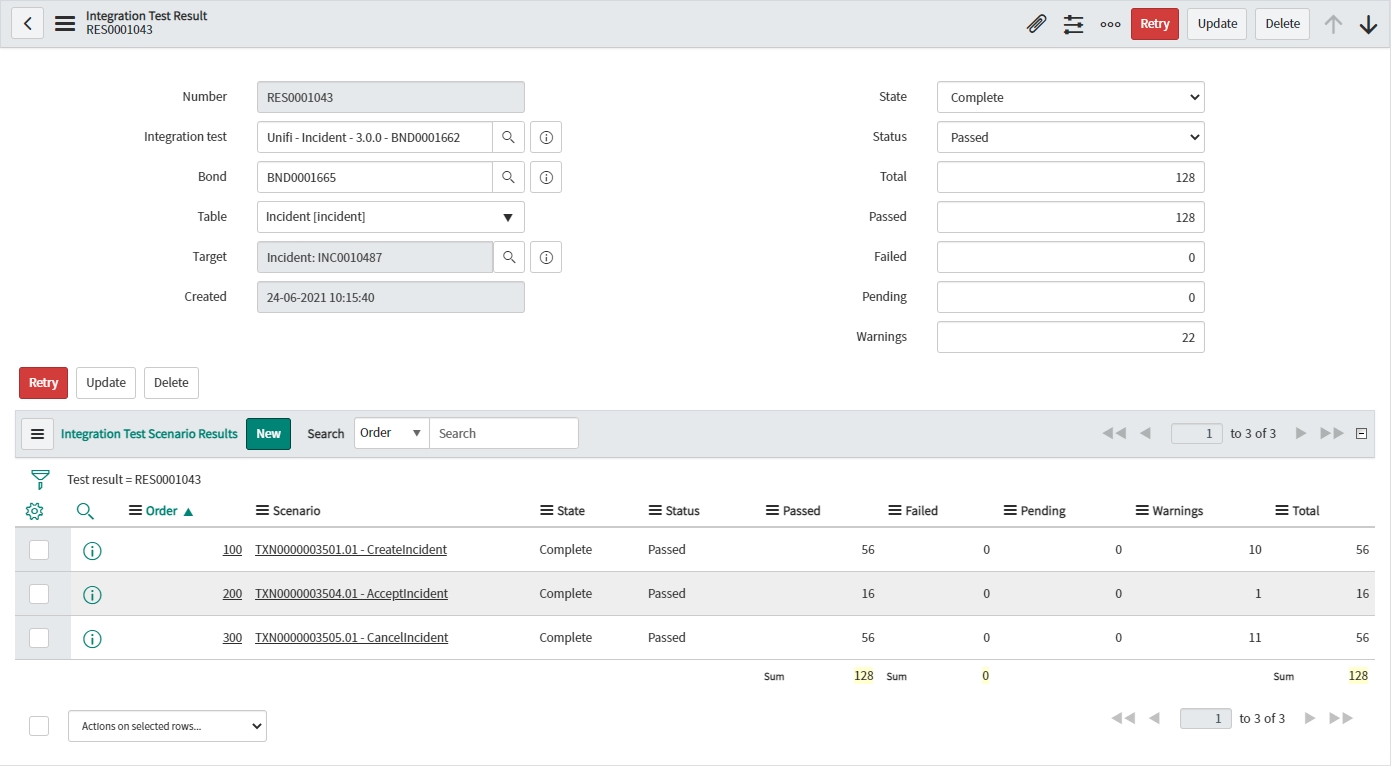Screen dimensions: 1391x766
Task: Click the list Search text field
Action: pyautogui.click(x=503, y=433)
